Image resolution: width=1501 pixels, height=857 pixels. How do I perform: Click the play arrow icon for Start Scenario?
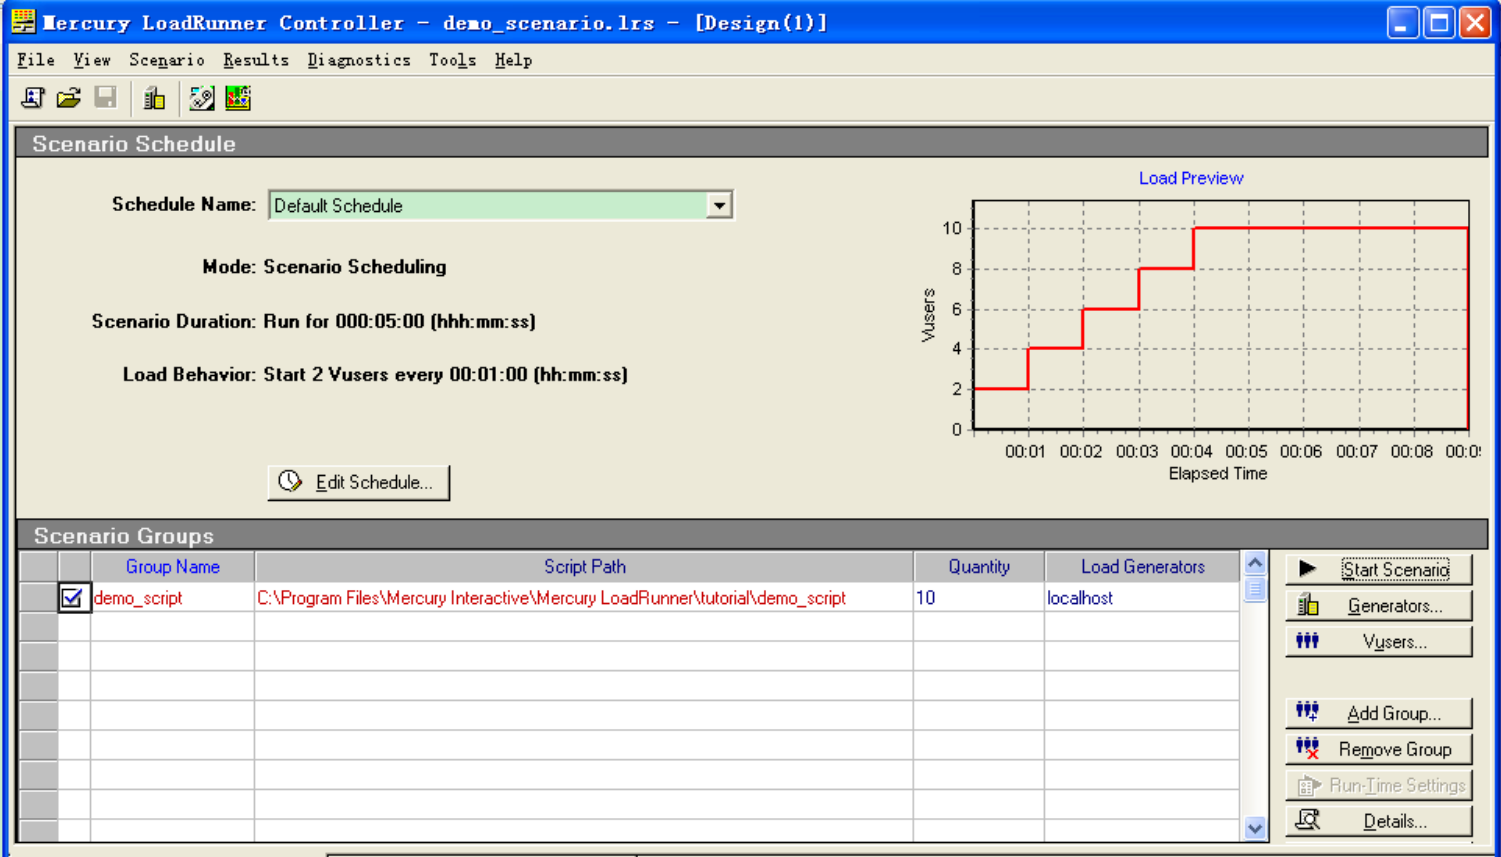(x=1307, y=569)
